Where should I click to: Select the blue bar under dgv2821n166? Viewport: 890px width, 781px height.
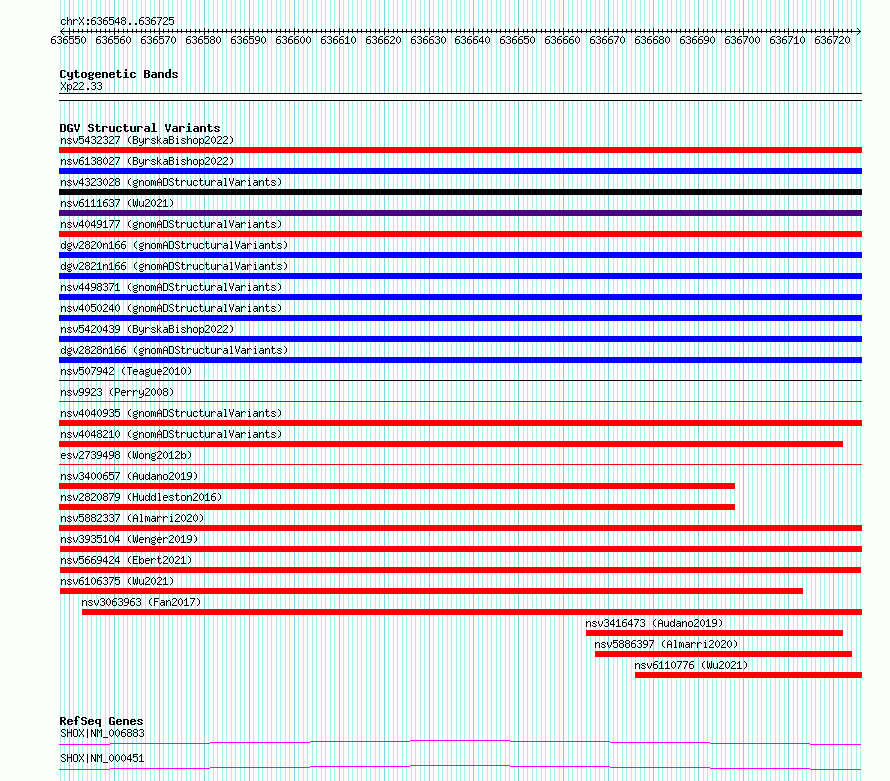(460, 276)
